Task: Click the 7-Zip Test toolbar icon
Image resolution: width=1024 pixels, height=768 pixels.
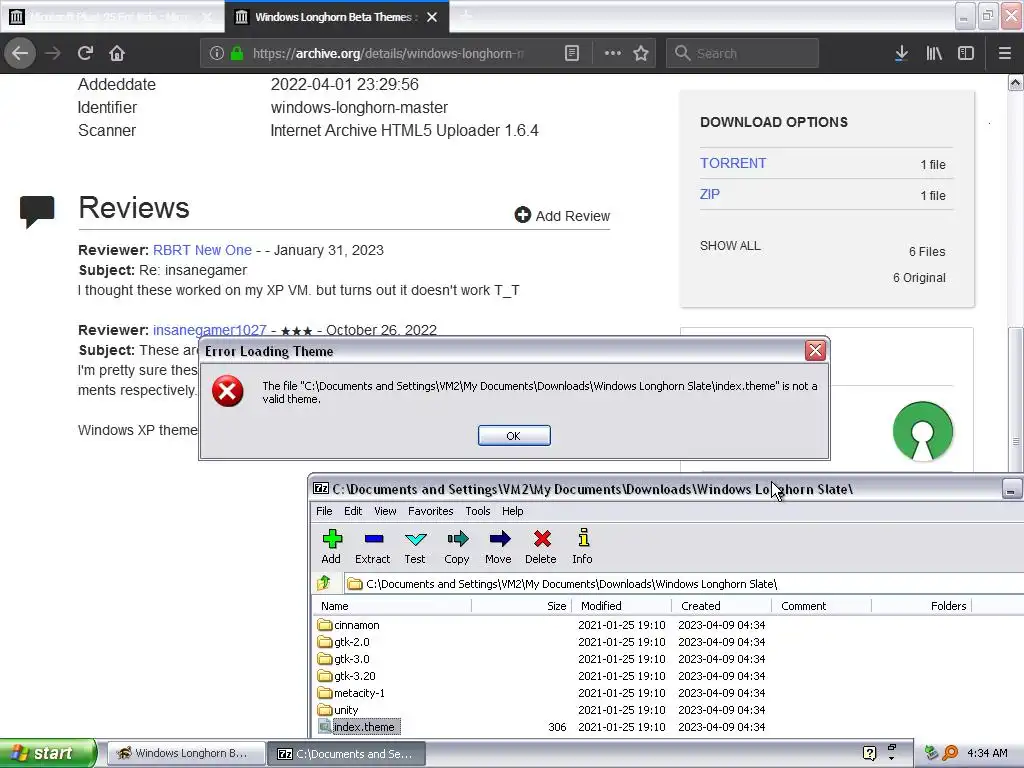Action: click(x=415, y=547)
